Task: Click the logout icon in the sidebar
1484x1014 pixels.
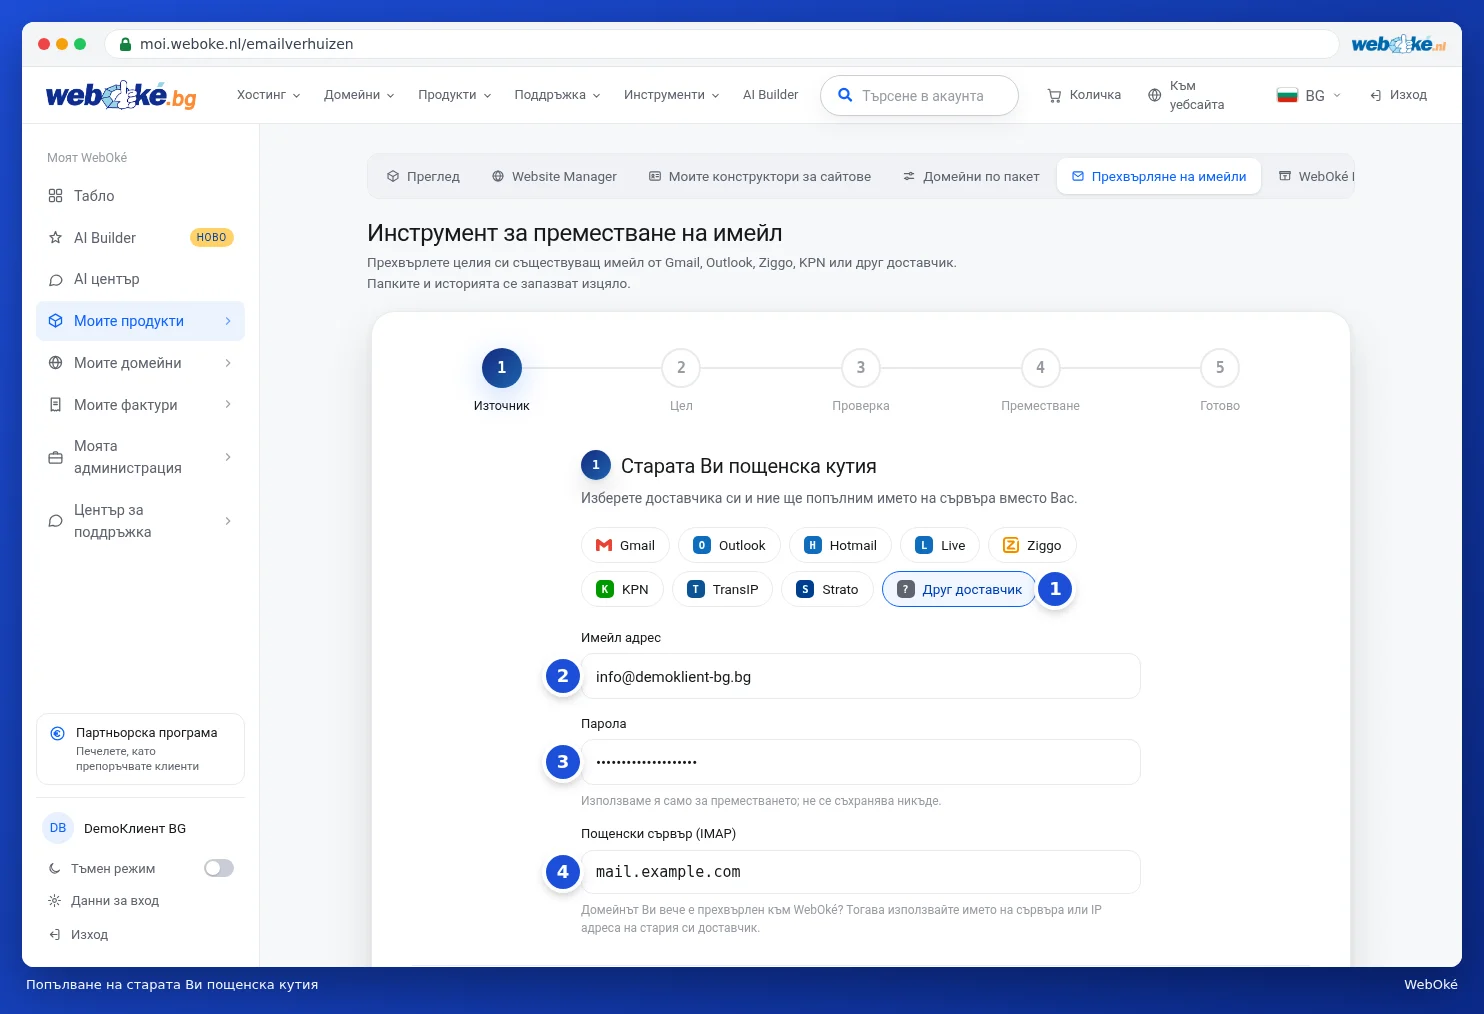Action: pos(55,935)
